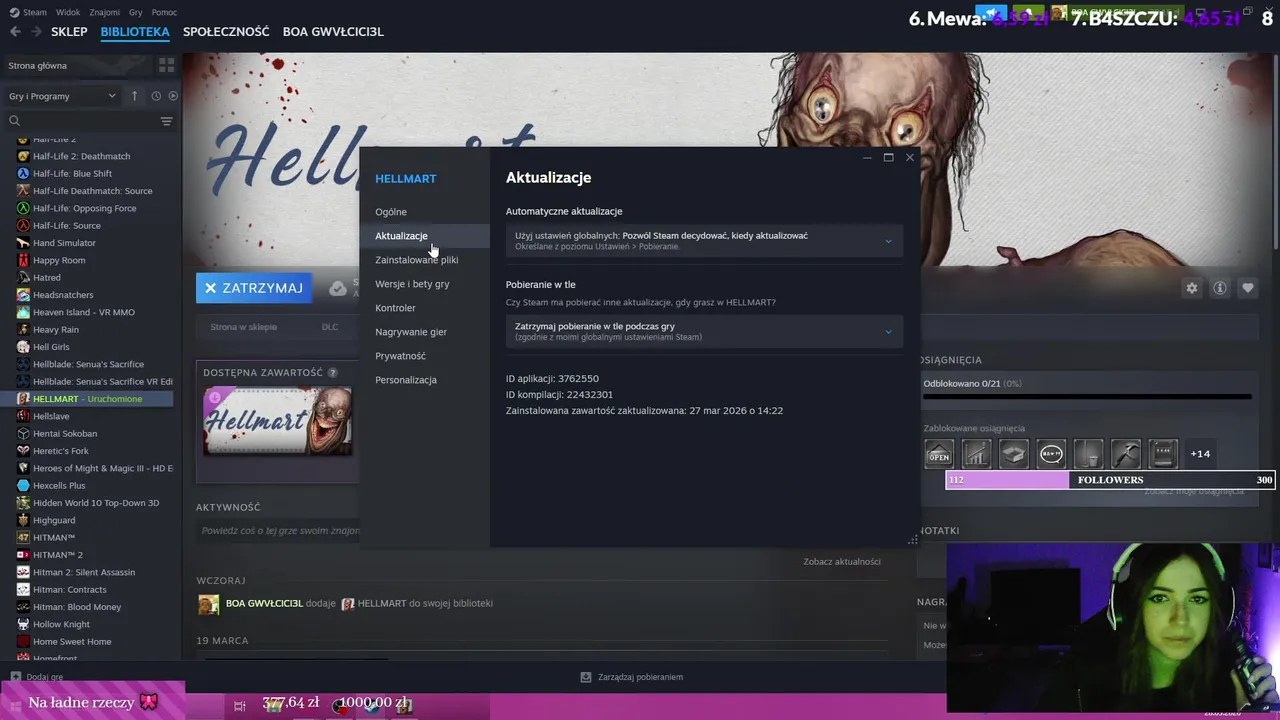Click the ZATRZYMAJ stop button

click(x=254, y=288)
